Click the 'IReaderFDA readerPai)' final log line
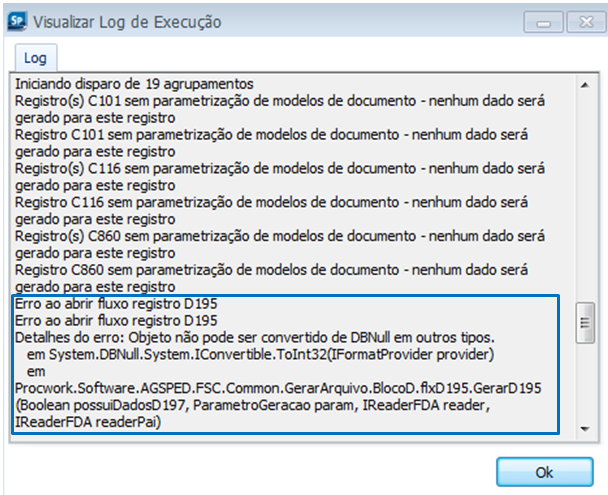This screenshot has height=495, width=608. (91, 423)
